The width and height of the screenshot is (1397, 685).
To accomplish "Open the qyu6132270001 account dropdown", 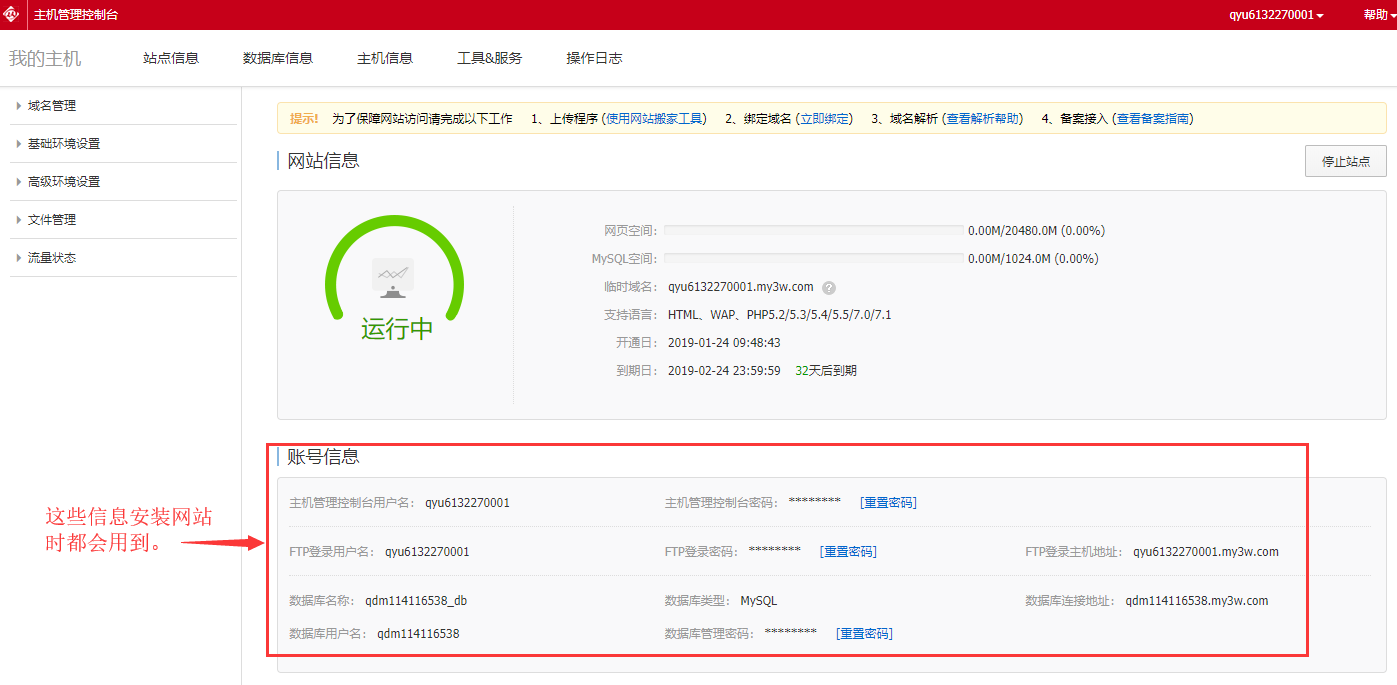I will point(1276,15).
